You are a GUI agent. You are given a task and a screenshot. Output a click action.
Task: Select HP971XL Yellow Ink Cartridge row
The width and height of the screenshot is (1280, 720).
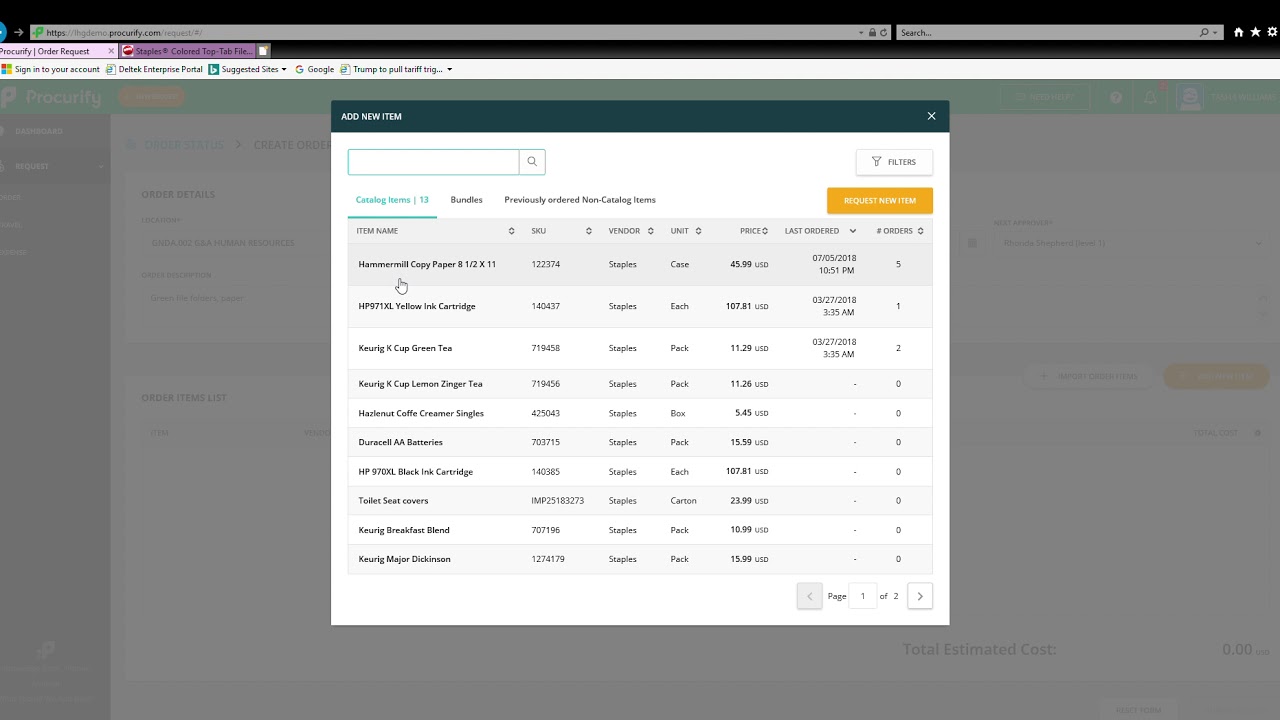pos(640,306)
